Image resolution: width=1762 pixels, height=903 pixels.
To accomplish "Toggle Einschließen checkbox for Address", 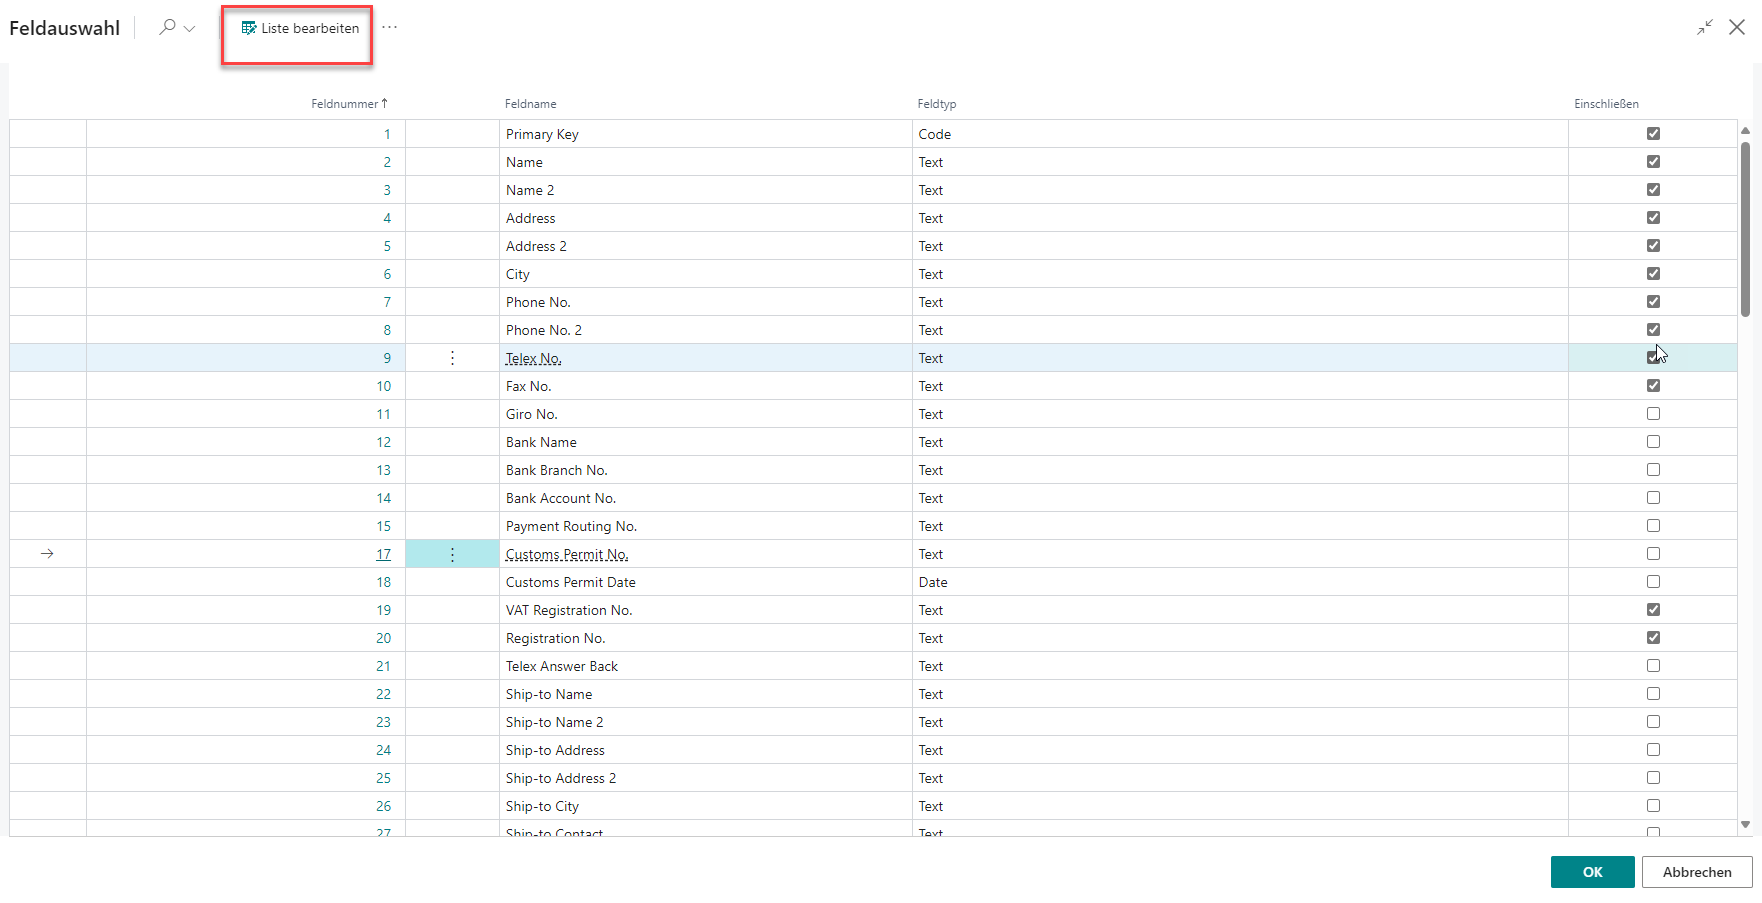I will coord(1653,218).
